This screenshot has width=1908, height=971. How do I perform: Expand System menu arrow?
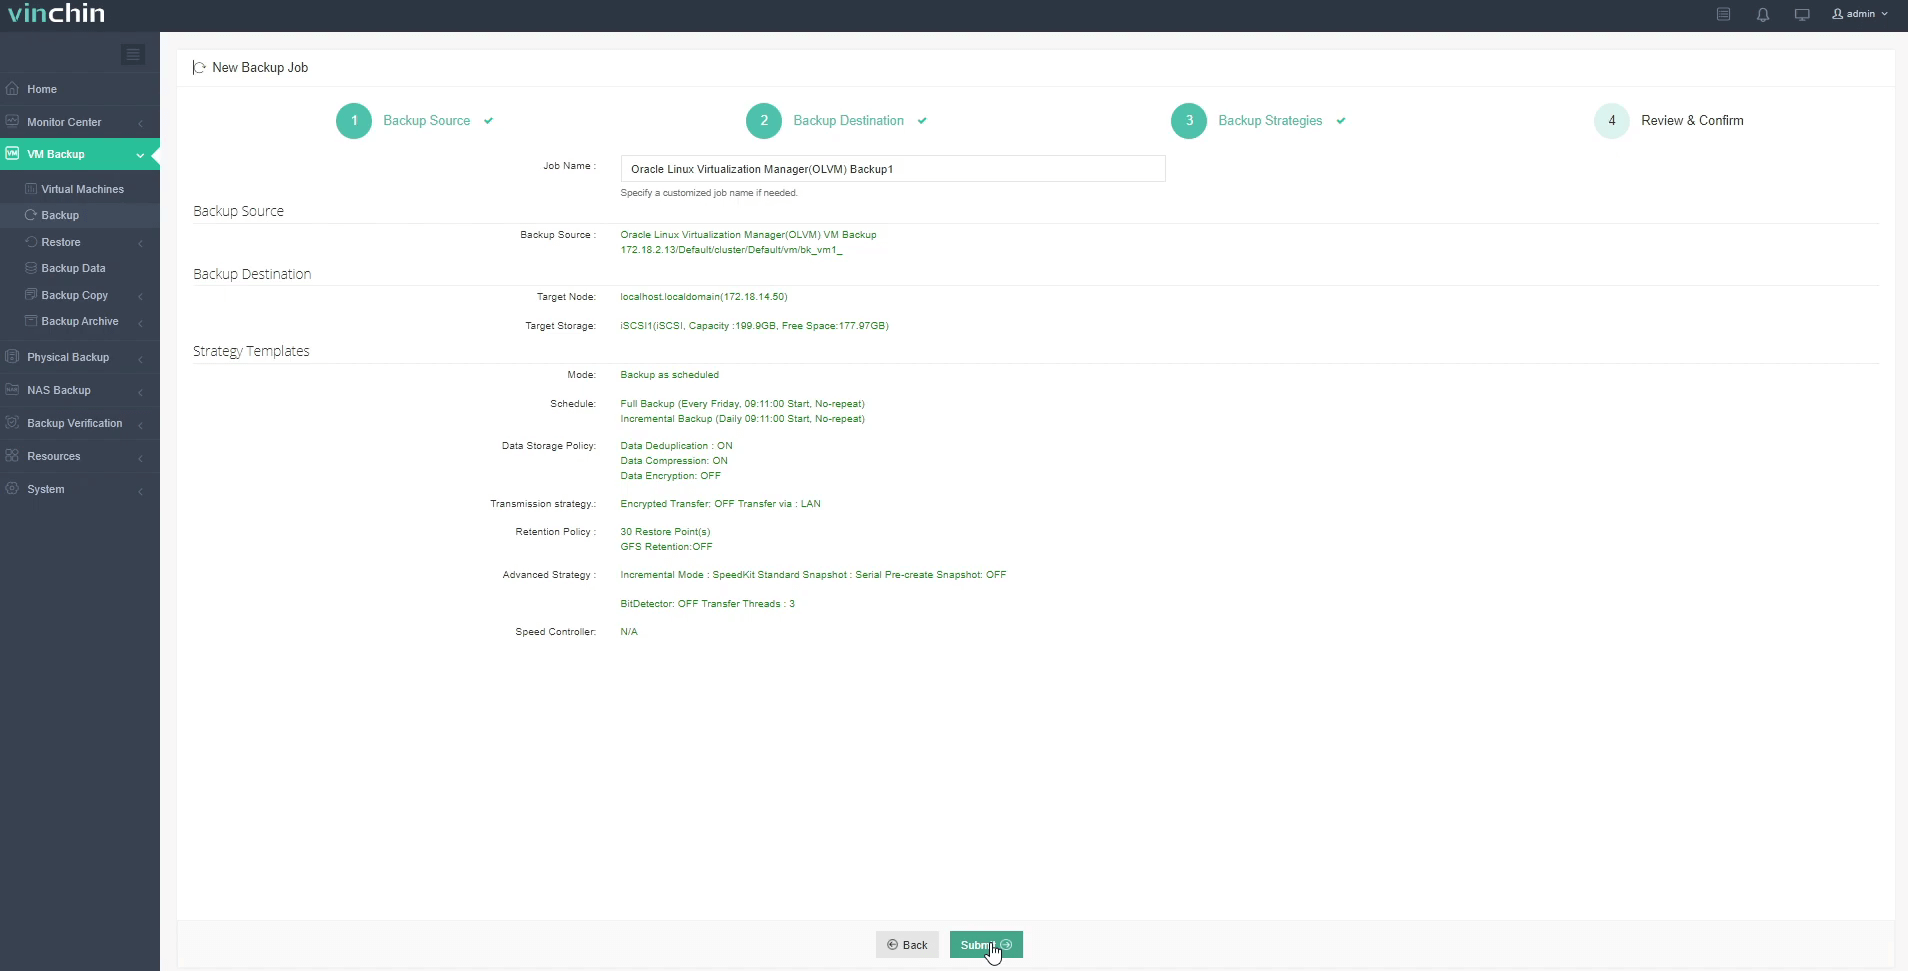click(x=141, y=491)
